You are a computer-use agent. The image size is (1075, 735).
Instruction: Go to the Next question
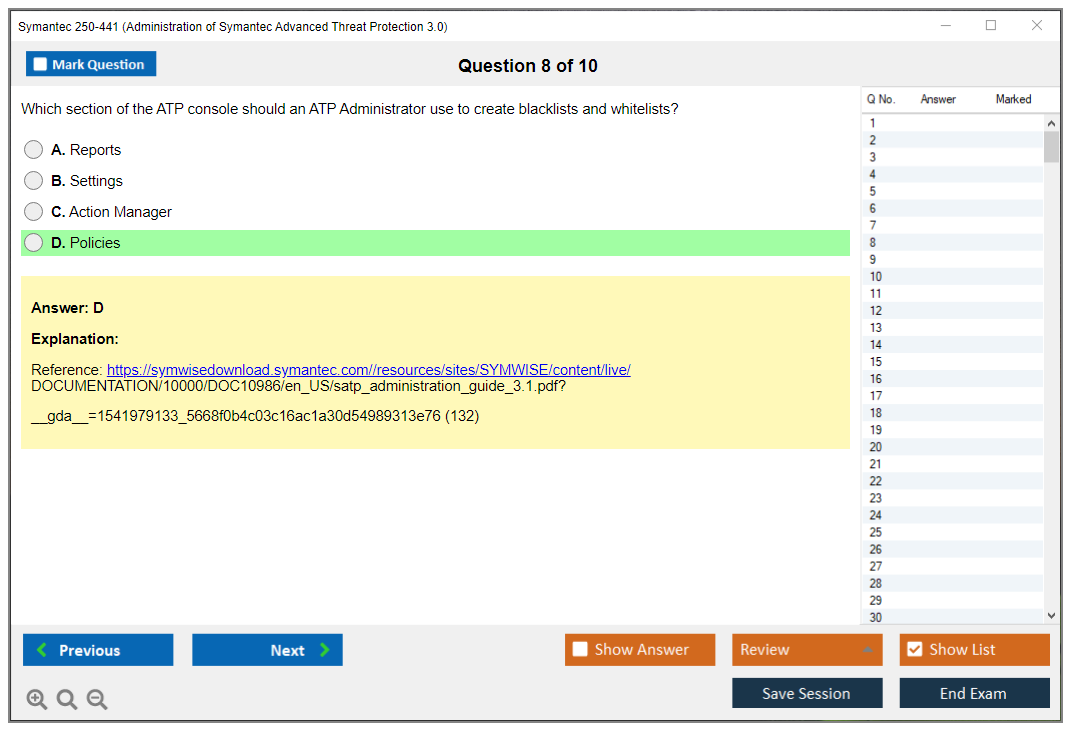267,650
